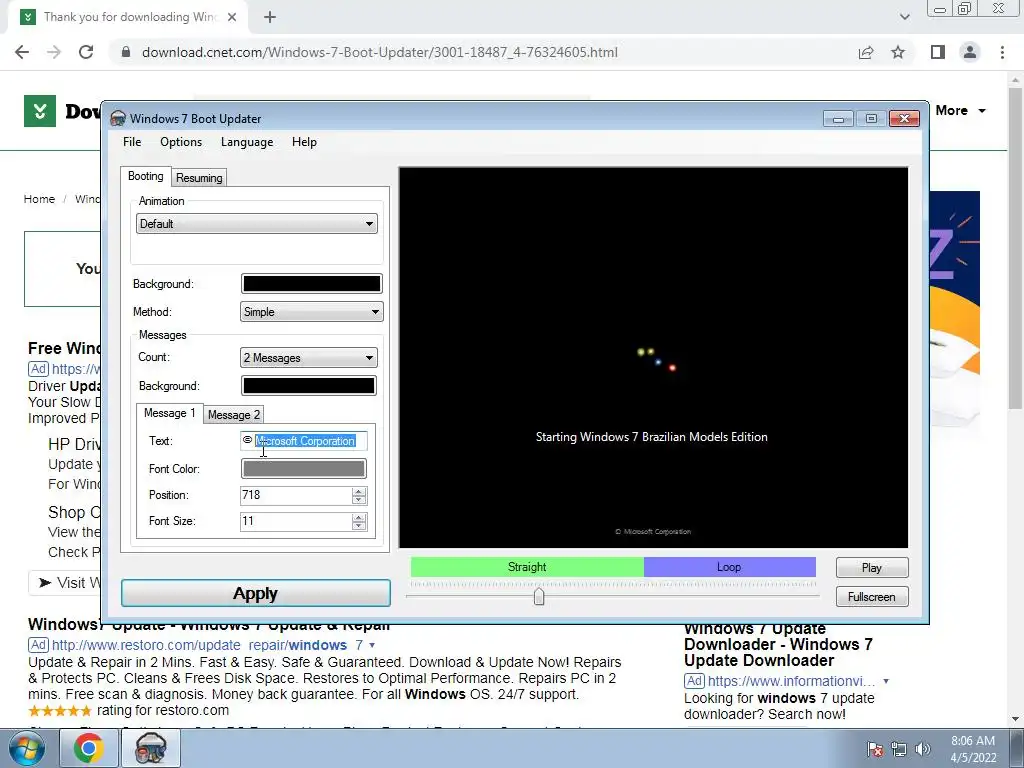Click the network tray icon

tap(899, 750)
